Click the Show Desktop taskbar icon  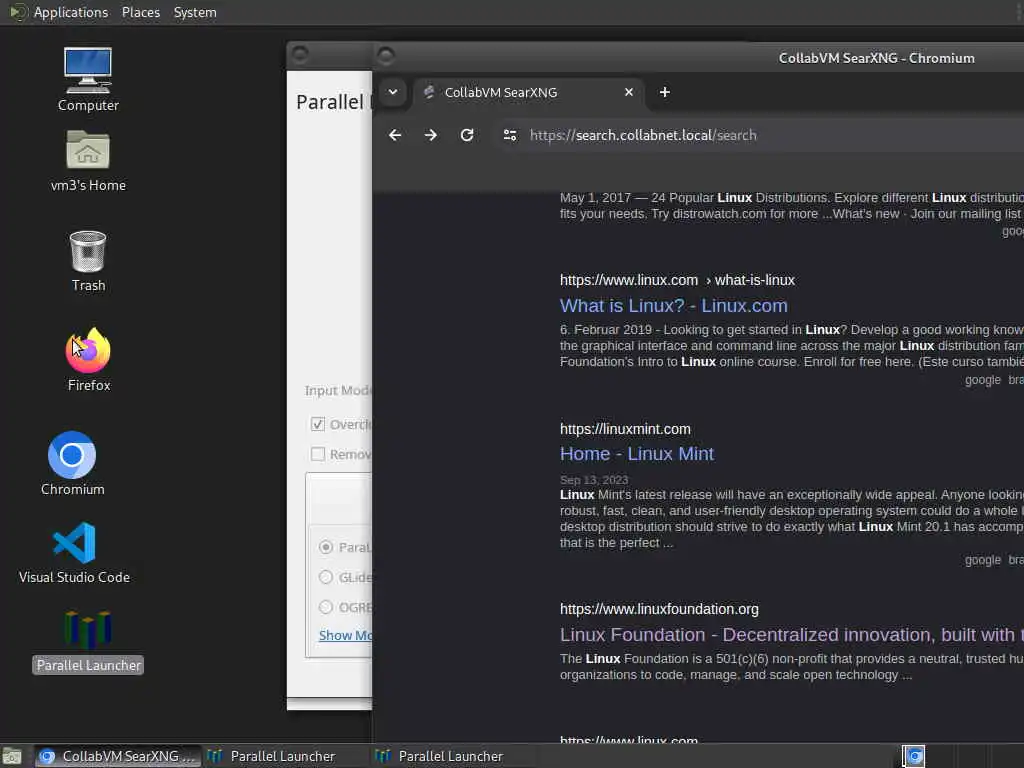12,756
